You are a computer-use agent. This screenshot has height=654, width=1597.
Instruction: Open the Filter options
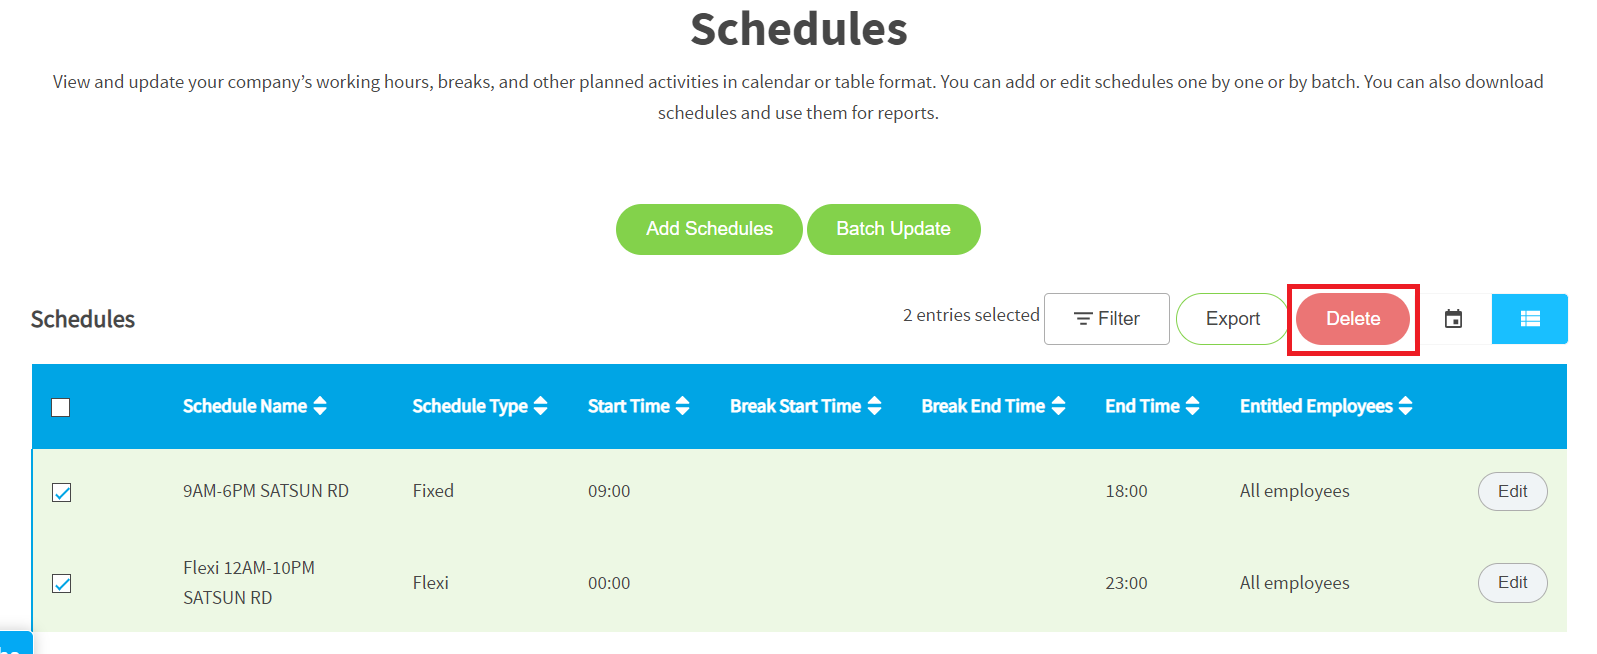(x=1107, y=319)
